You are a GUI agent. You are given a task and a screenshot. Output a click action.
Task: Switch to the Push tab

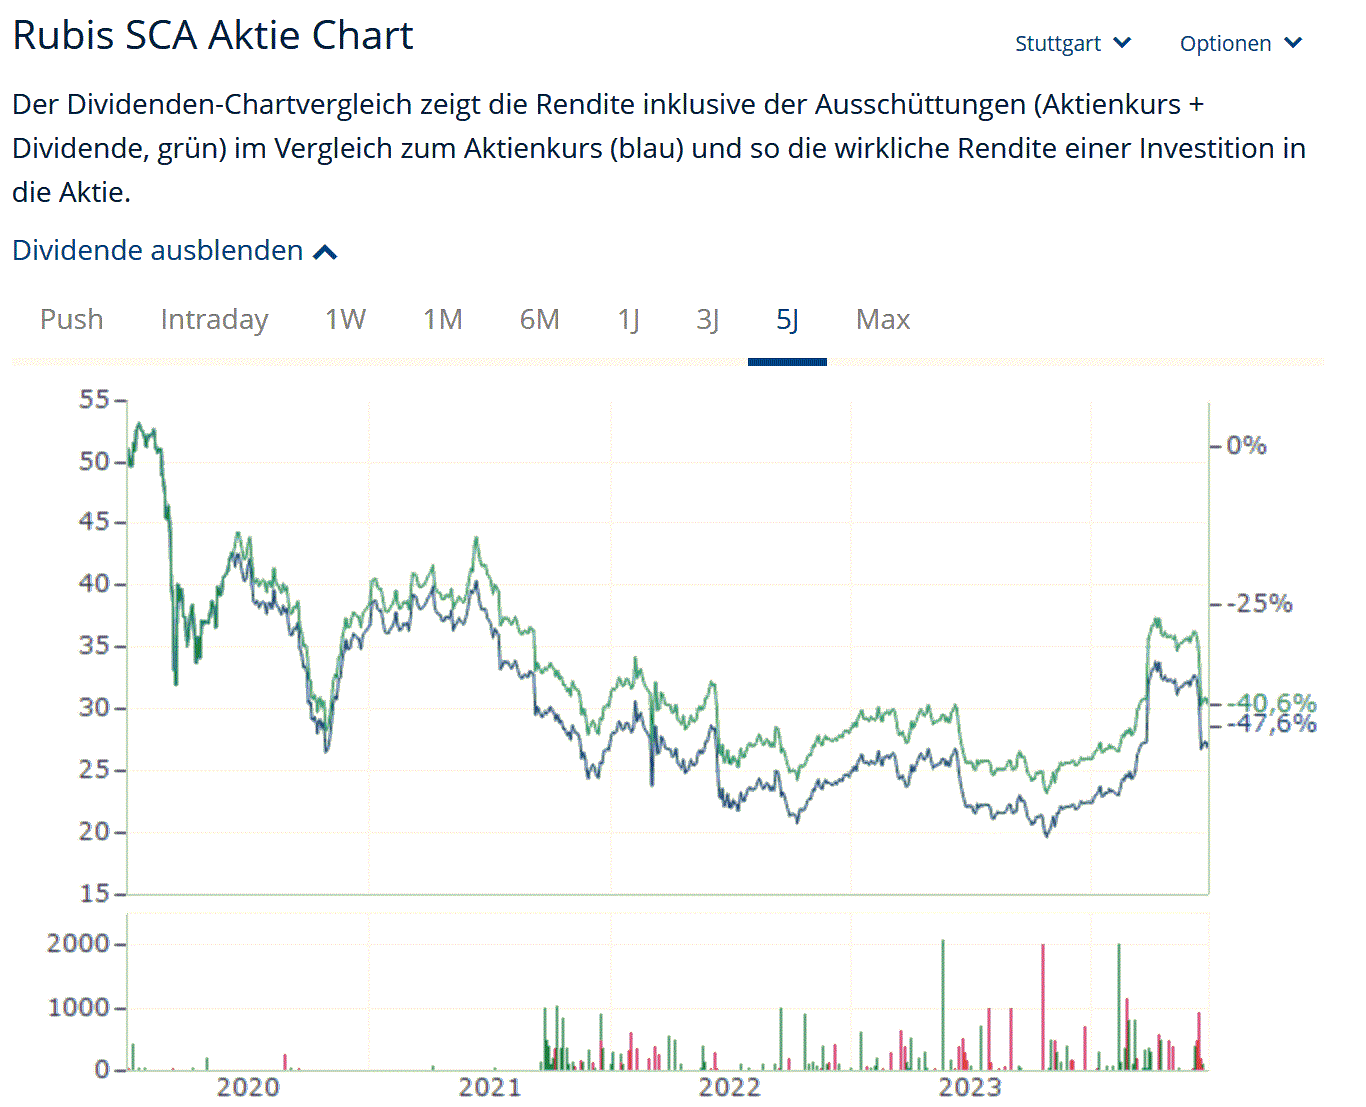[72, 320]
